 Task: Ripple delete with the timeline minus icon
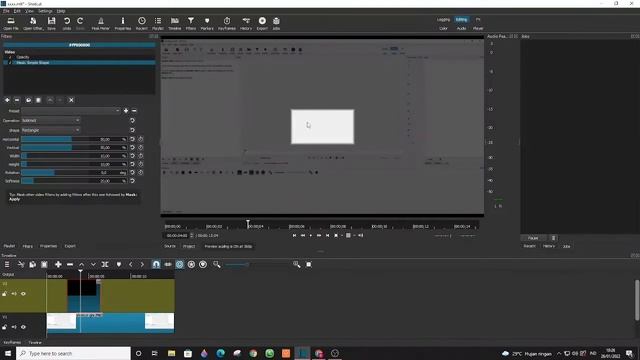[70, 264]
